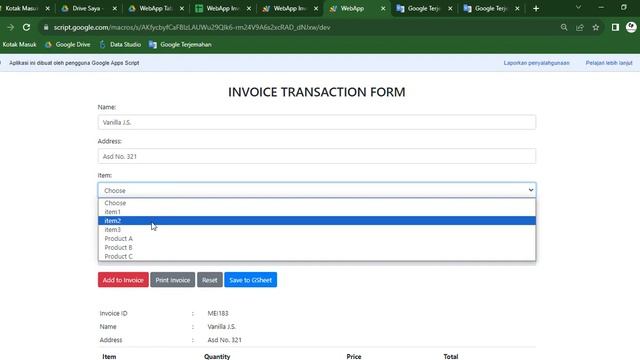Click the Price column header
Image resolution: width=640 pixels, height=360 pixels.
[354, 356]
